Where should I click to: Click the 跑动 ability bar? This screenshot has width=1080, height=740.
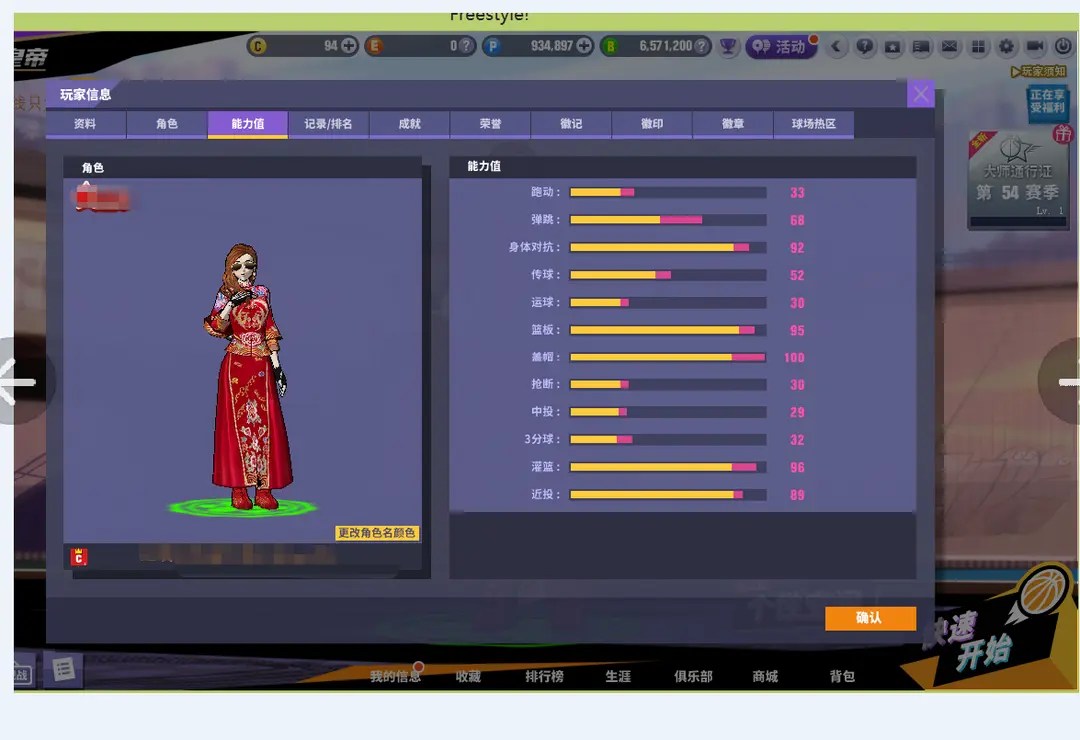point(668,192)
